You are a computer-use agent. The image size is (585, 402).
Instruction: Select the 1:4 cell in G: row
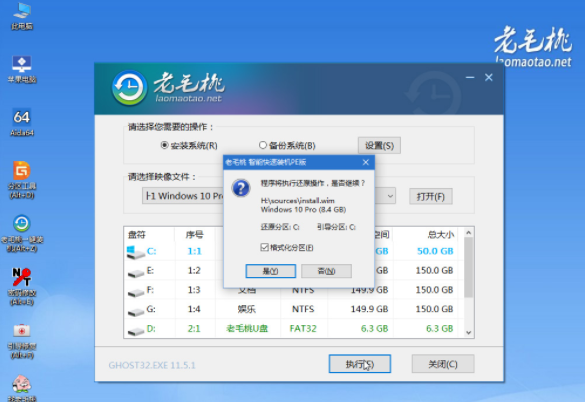tap(194, 309)
